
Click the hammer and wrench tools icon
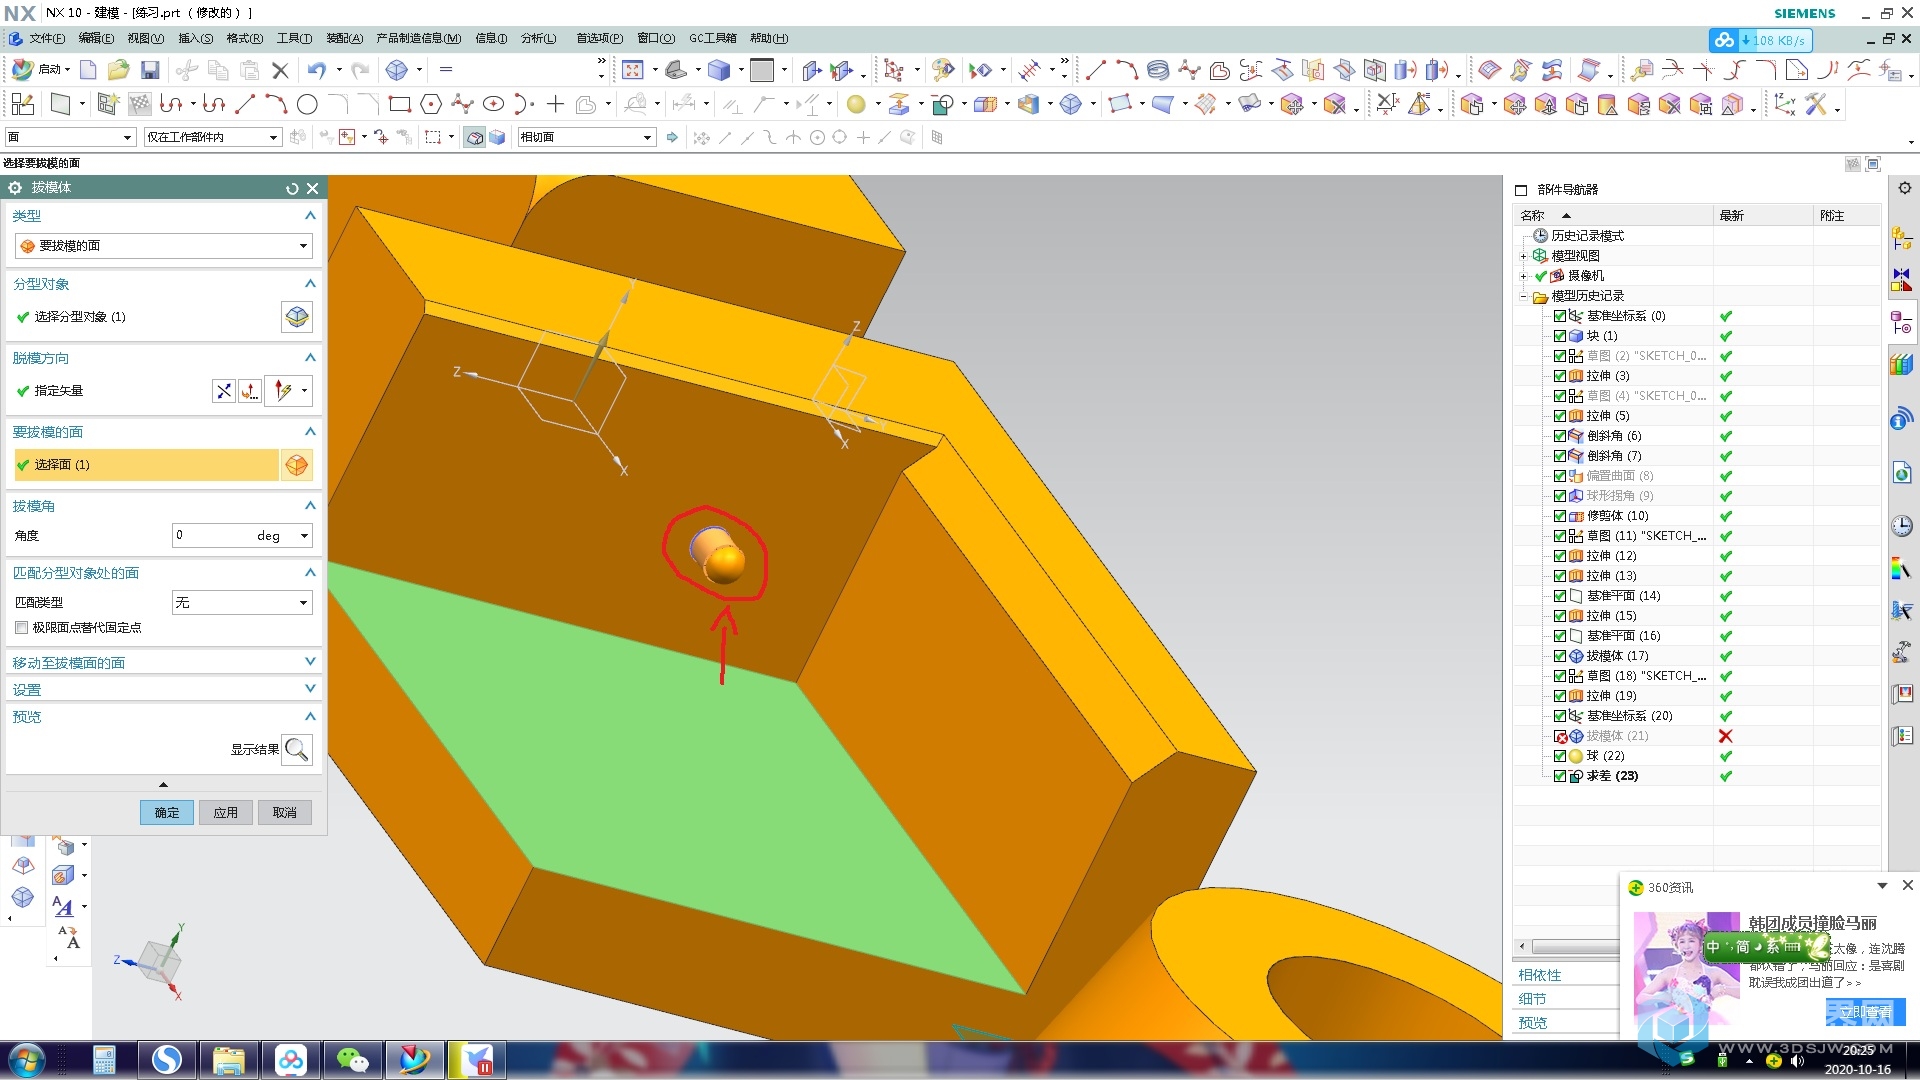1816,104
